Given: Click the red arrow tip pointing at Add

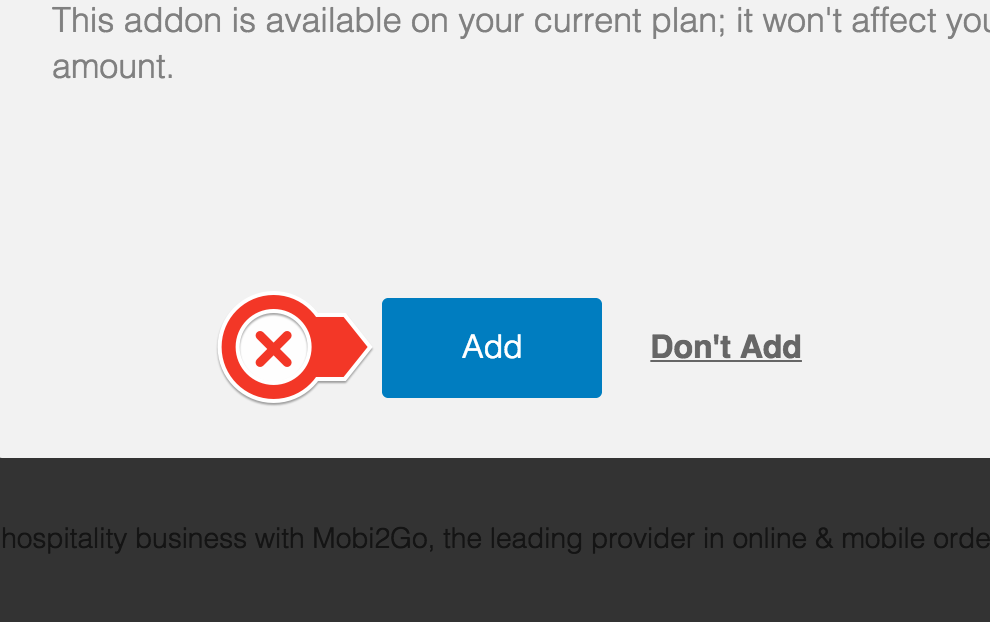Looking at the screenshot, I should [357, 347].
